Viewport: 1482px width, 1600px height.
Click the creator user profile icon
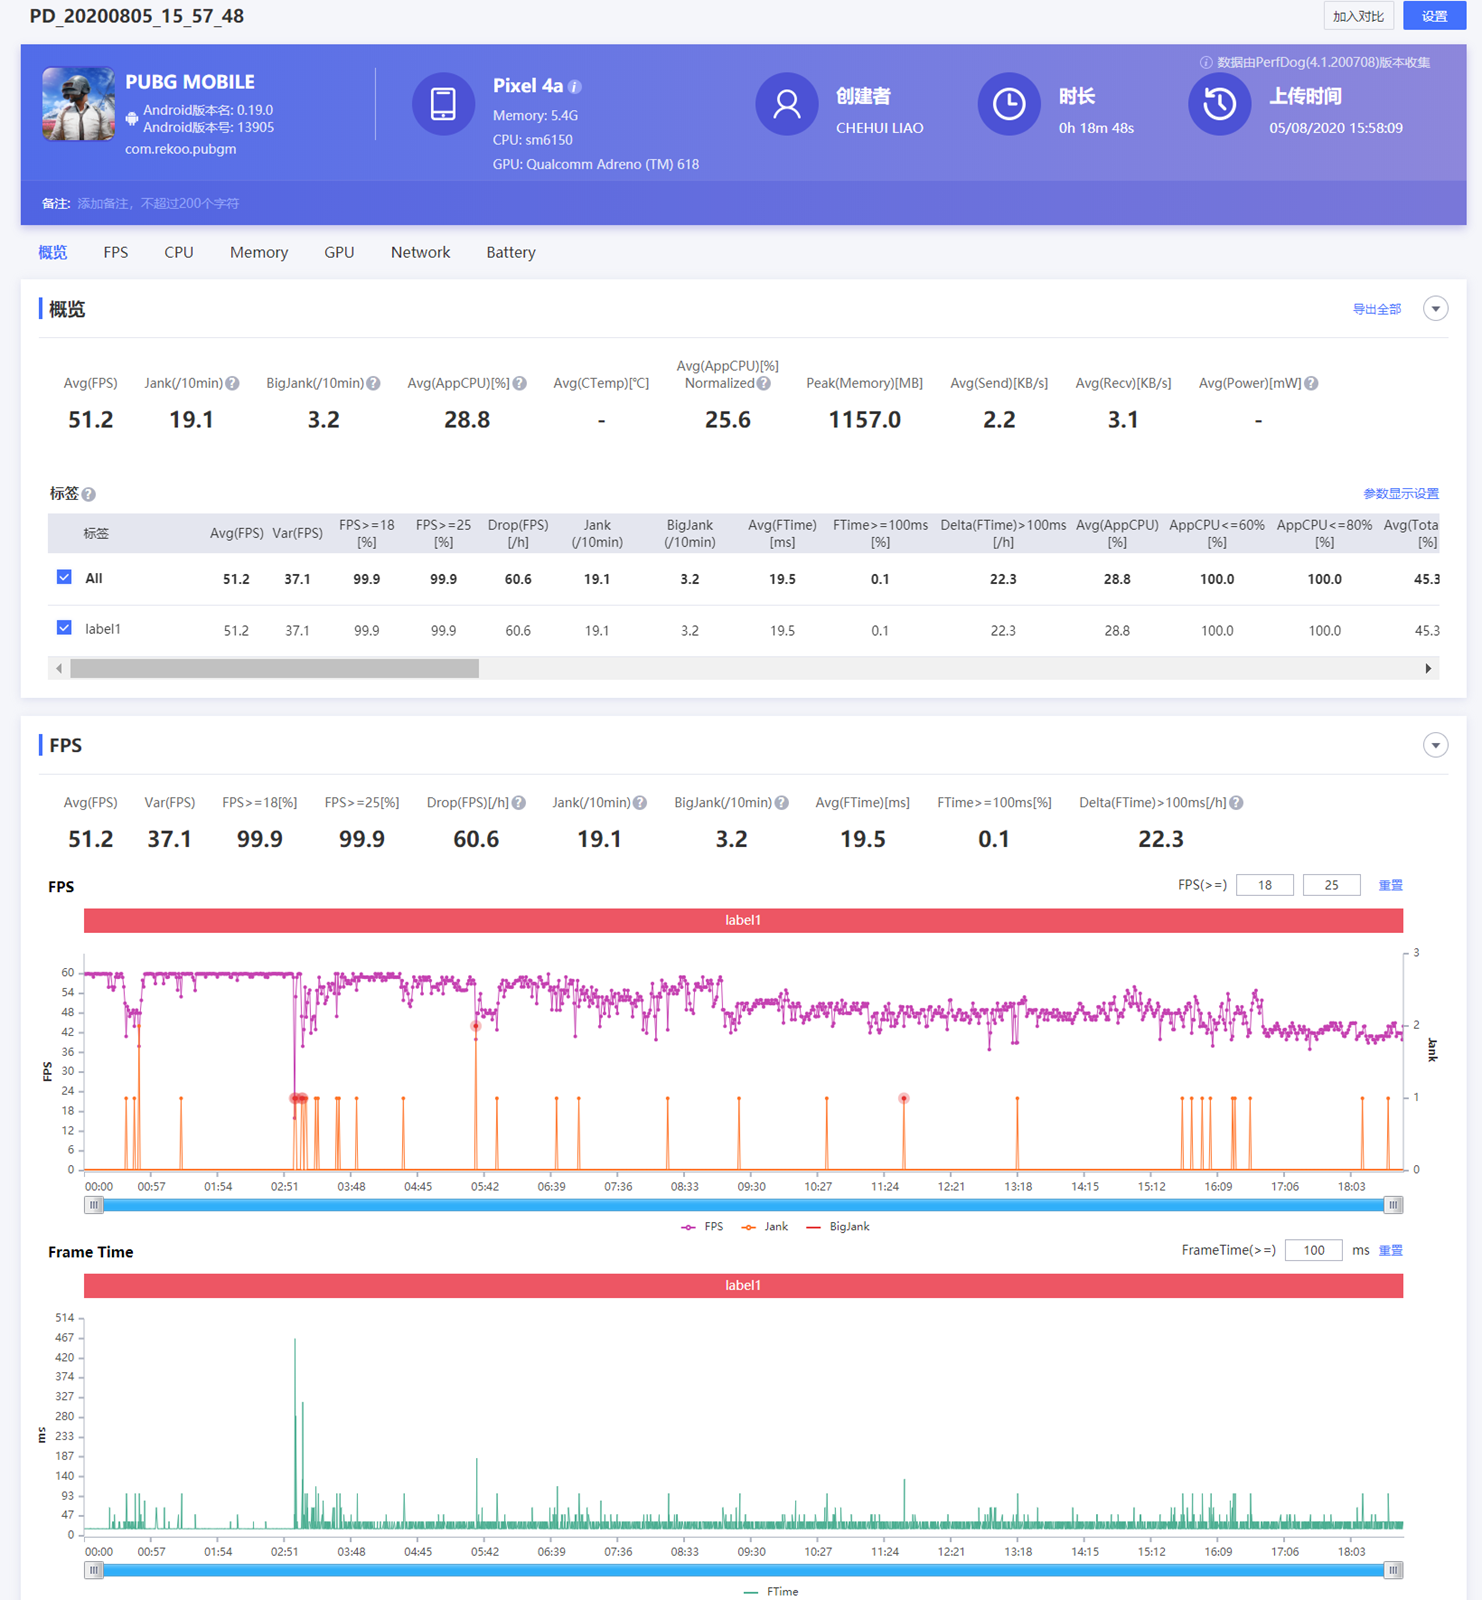pos(786,104)
